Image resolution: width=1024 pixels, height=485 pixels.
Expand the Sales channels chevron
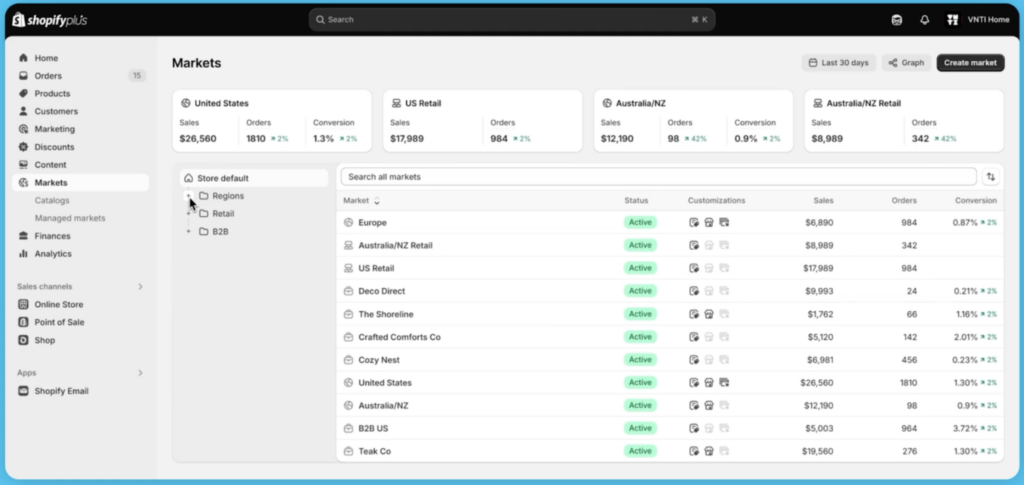140,287
